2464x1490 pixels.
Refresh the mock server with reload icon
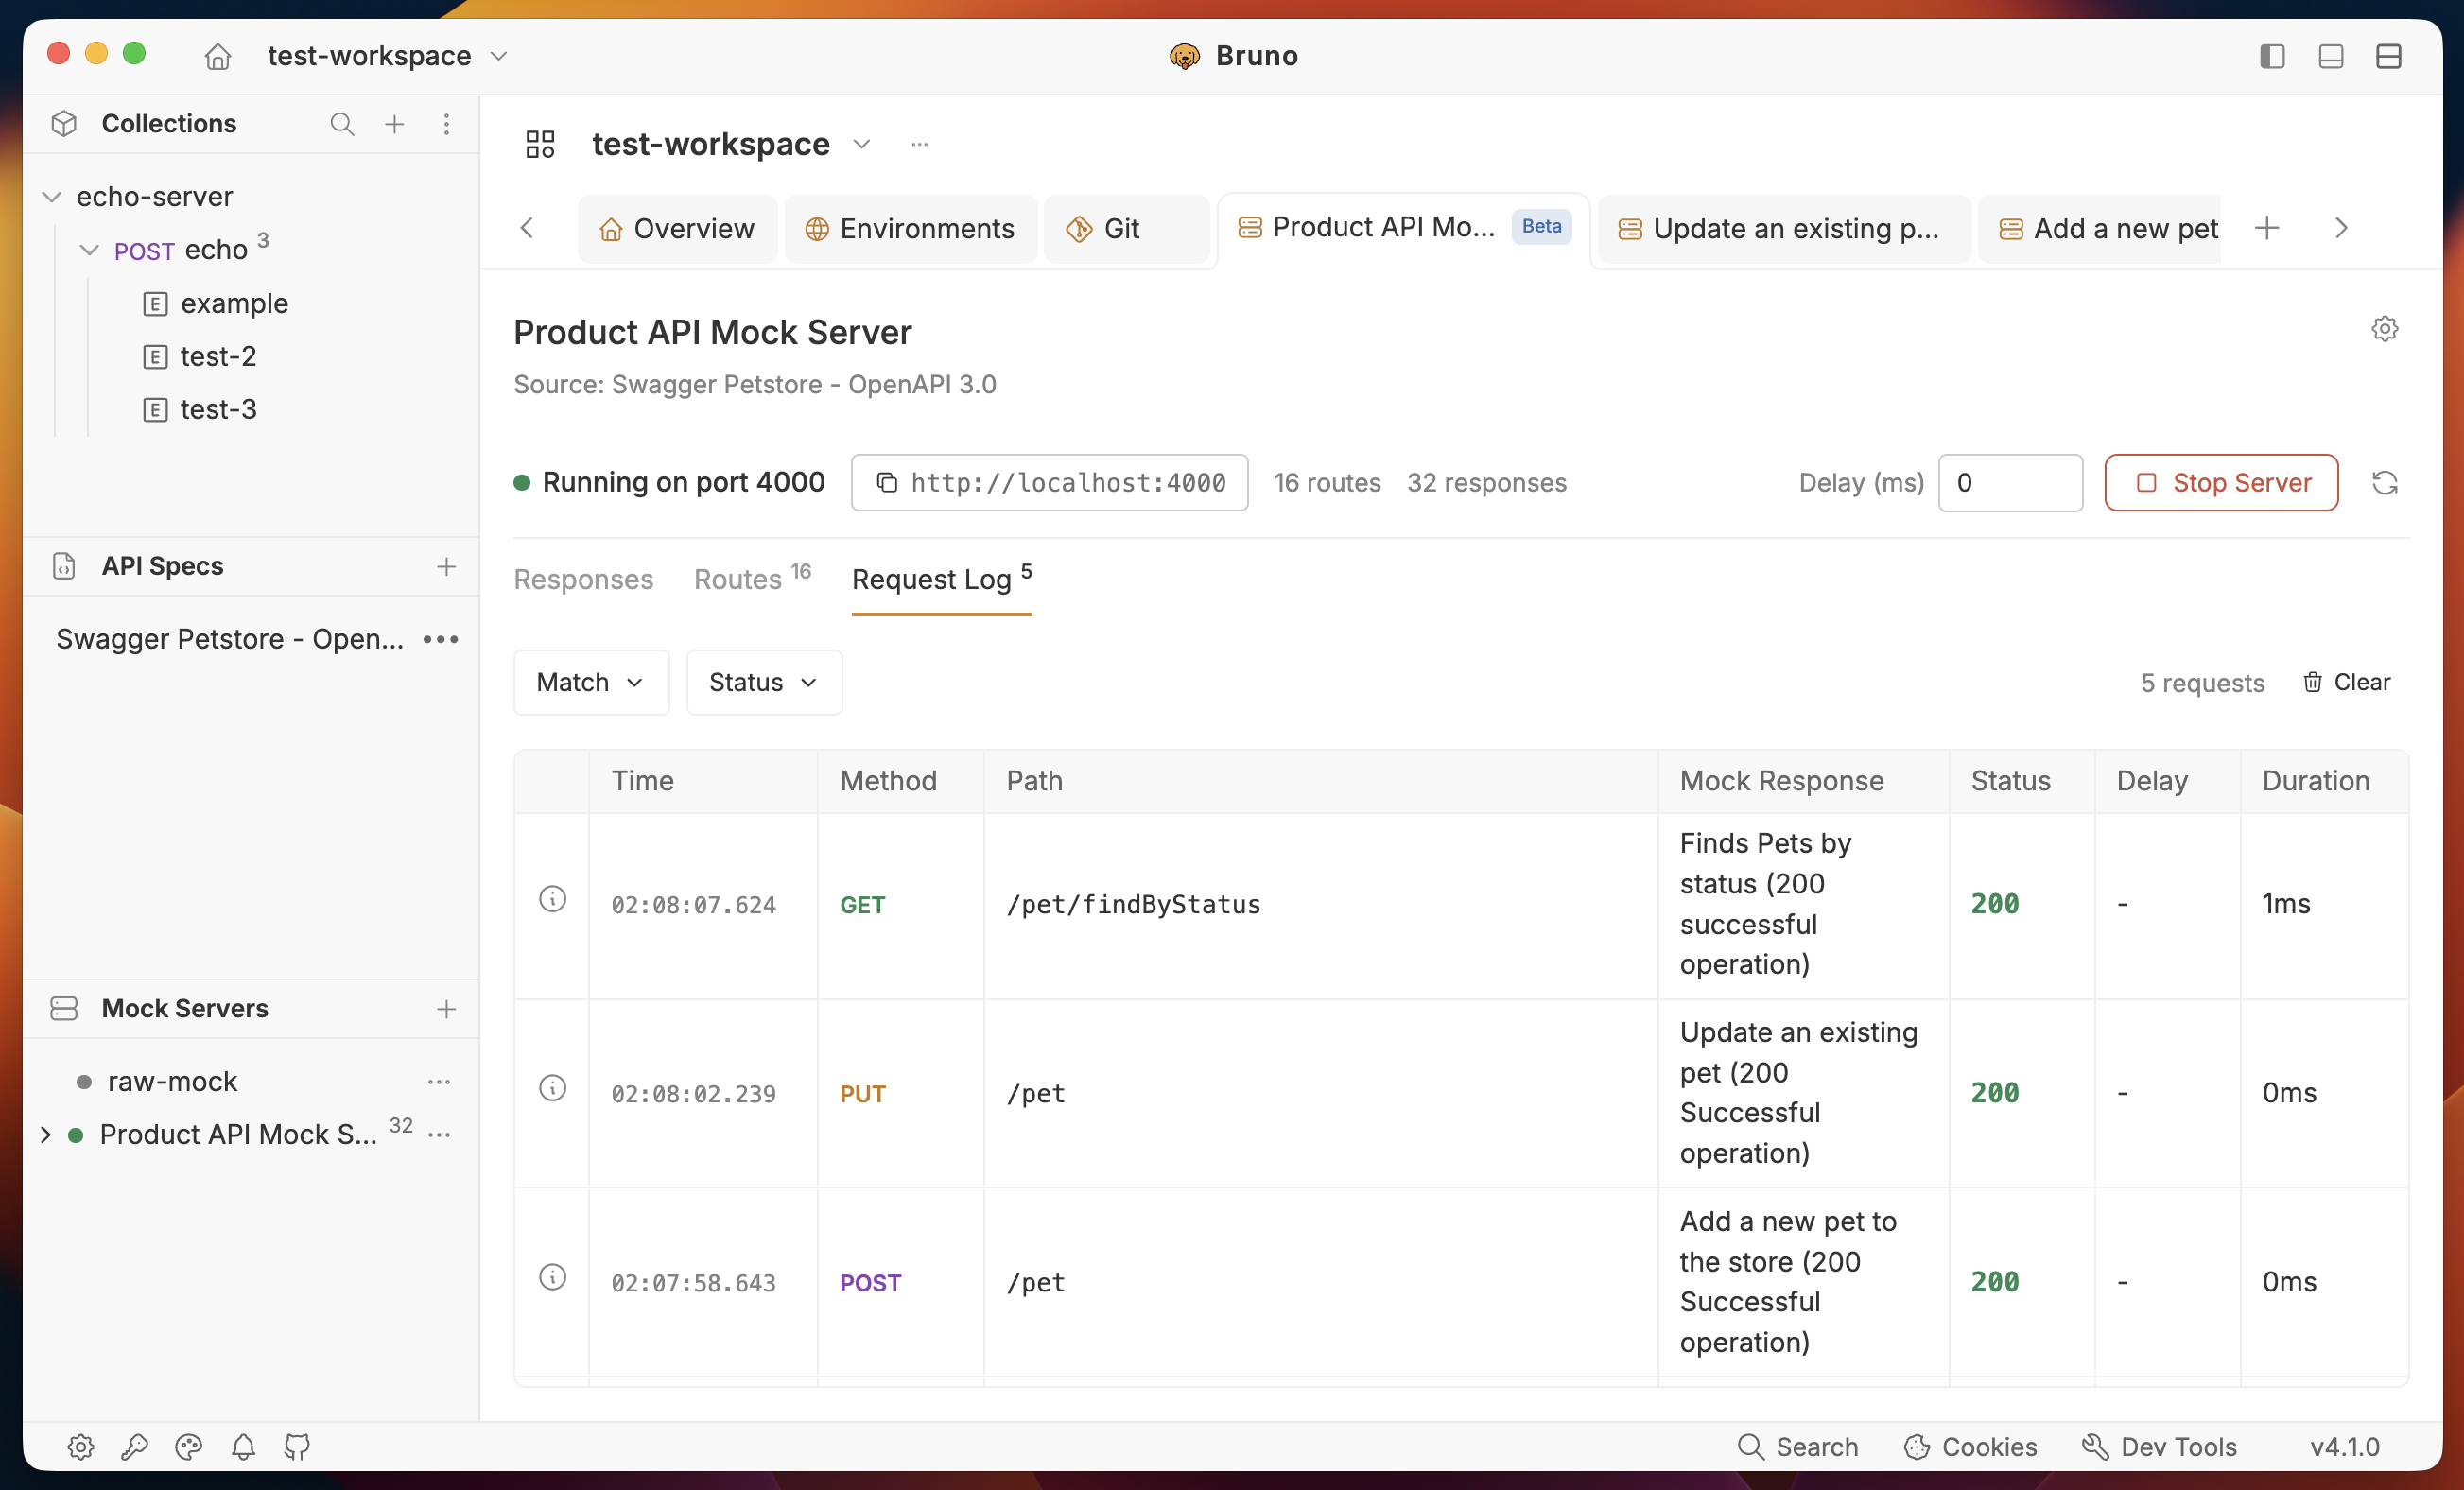(x=2384, y=484)
